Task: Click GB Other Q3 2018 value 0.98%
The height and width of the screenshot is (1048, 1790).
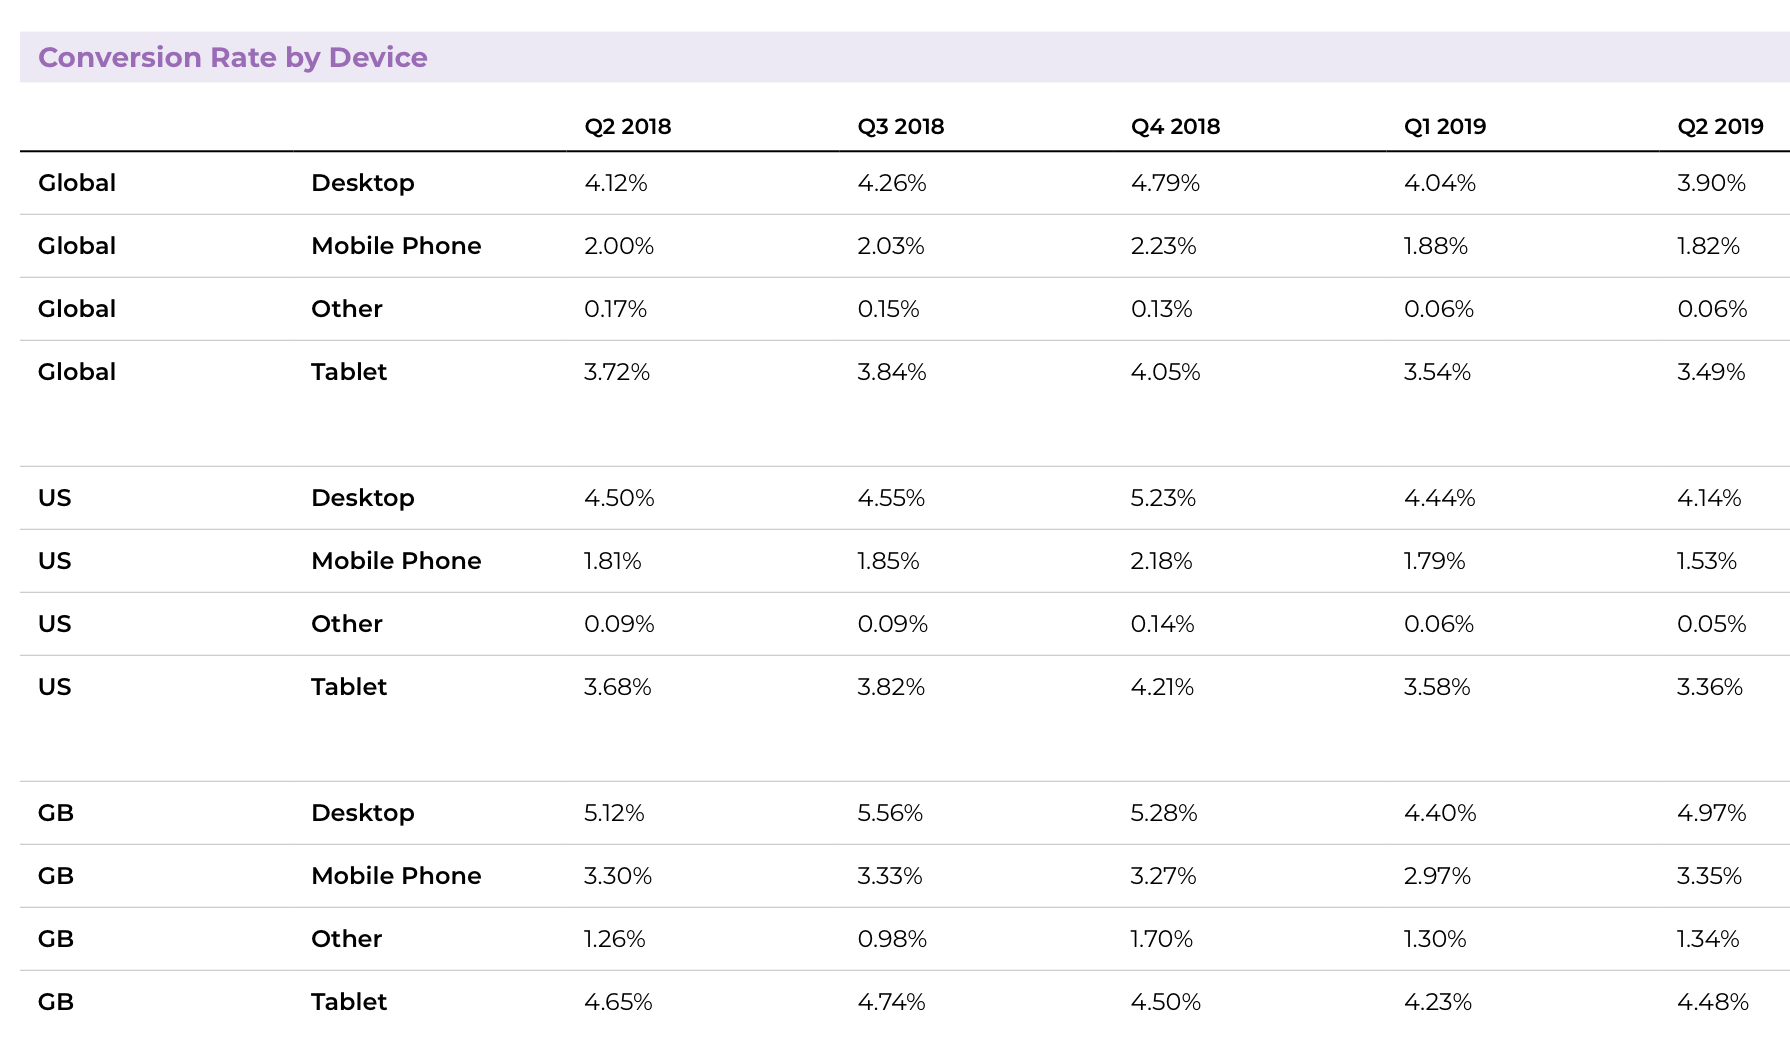Action: 891,939
